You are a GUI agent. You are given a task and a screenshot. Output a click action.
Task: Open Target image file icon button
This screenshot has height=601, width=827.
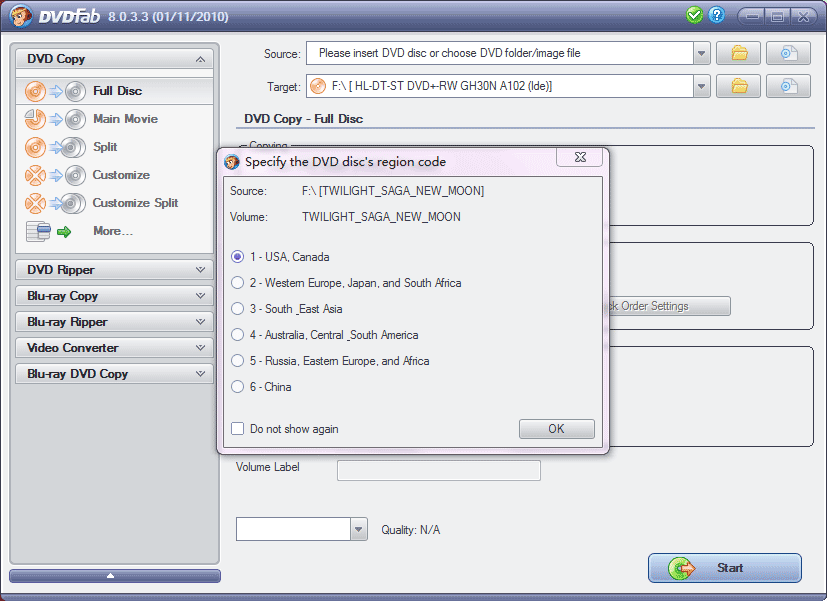click(788, 86)
